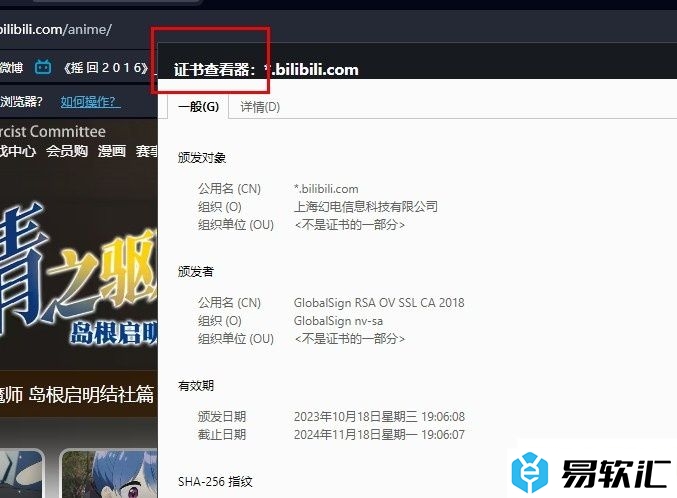677x498 pixels.
Task: Click the bilibili.com/anime/ address bar
Action: tap(56, 29)
